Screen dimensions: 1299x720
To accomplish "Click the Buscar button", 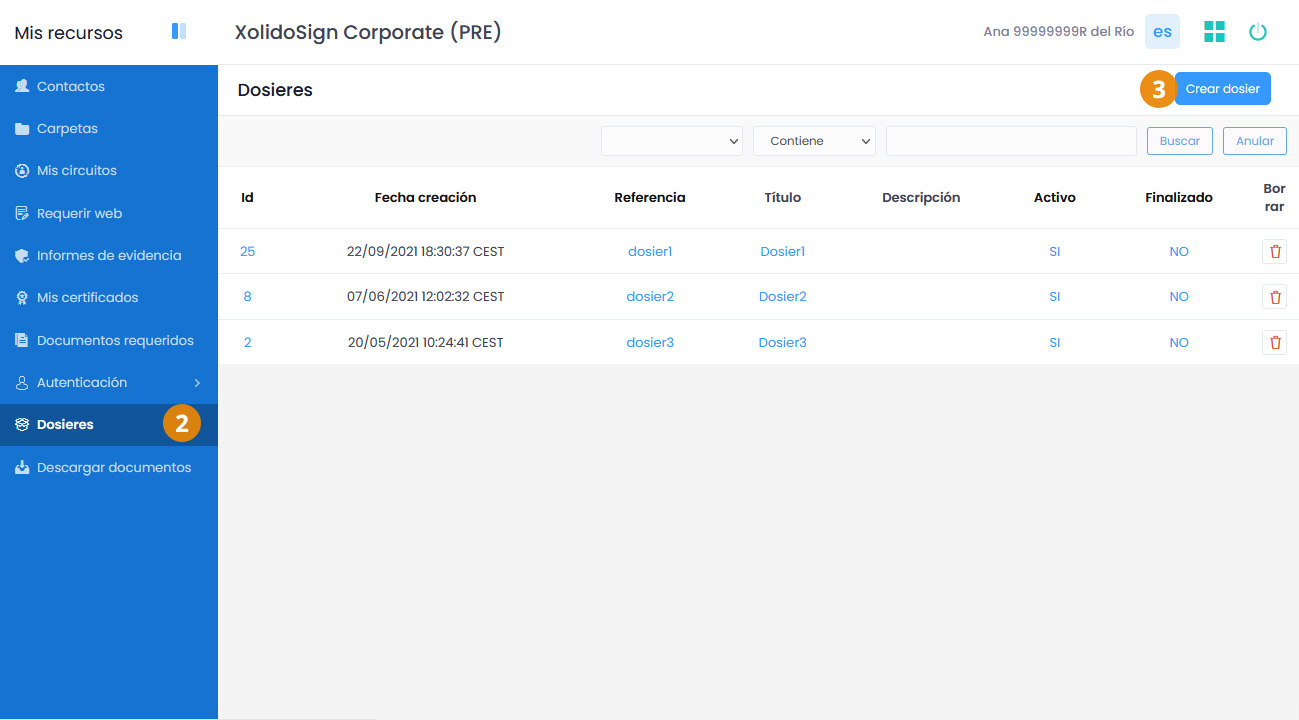I will 1180,141.
